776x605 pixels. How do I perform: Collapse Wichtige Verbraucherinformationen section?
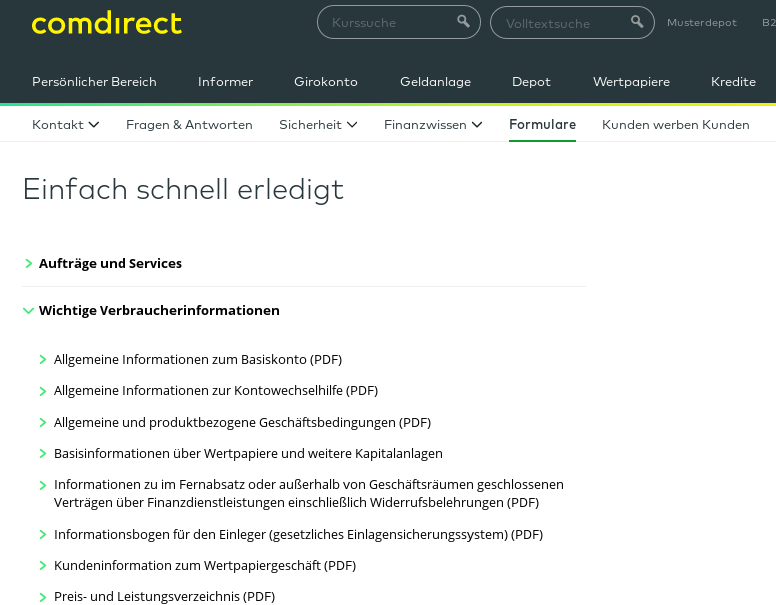158,311
